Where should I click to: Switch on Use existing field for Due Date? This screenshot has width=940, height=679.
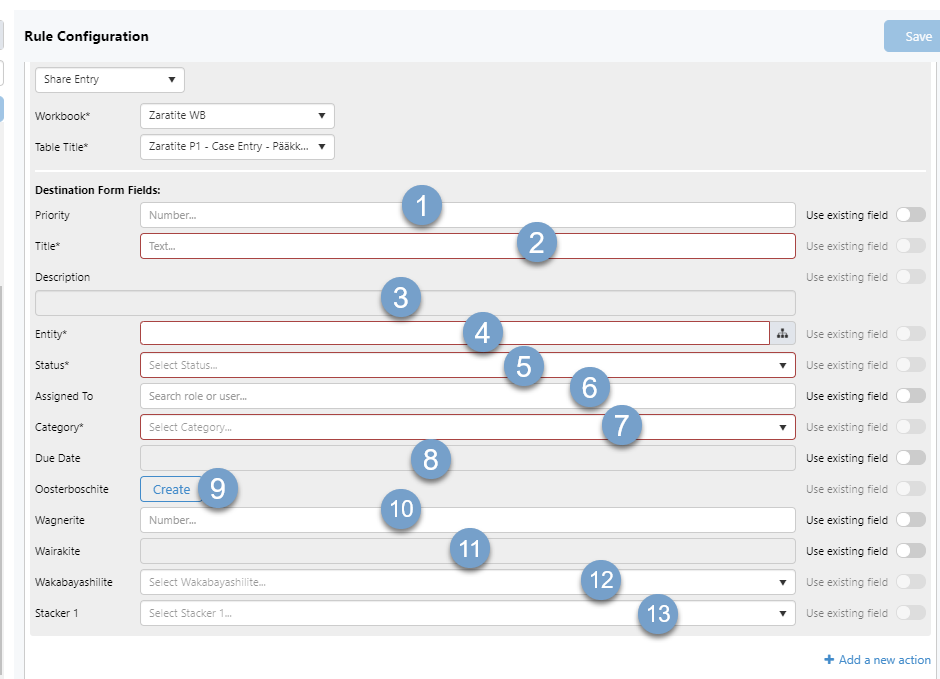point(910,458)
